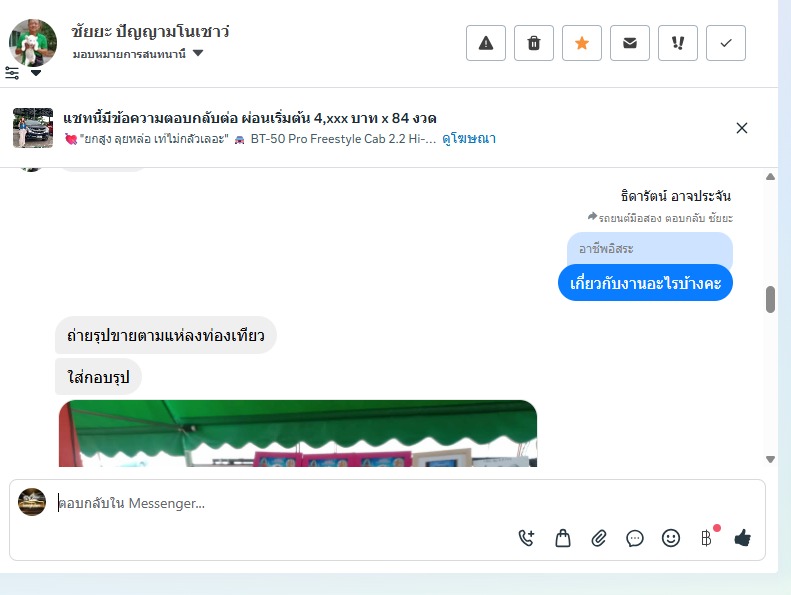Screen dimensions: 791x595
Task: Dismiss the ad reply banner
Action: (742, 128)
